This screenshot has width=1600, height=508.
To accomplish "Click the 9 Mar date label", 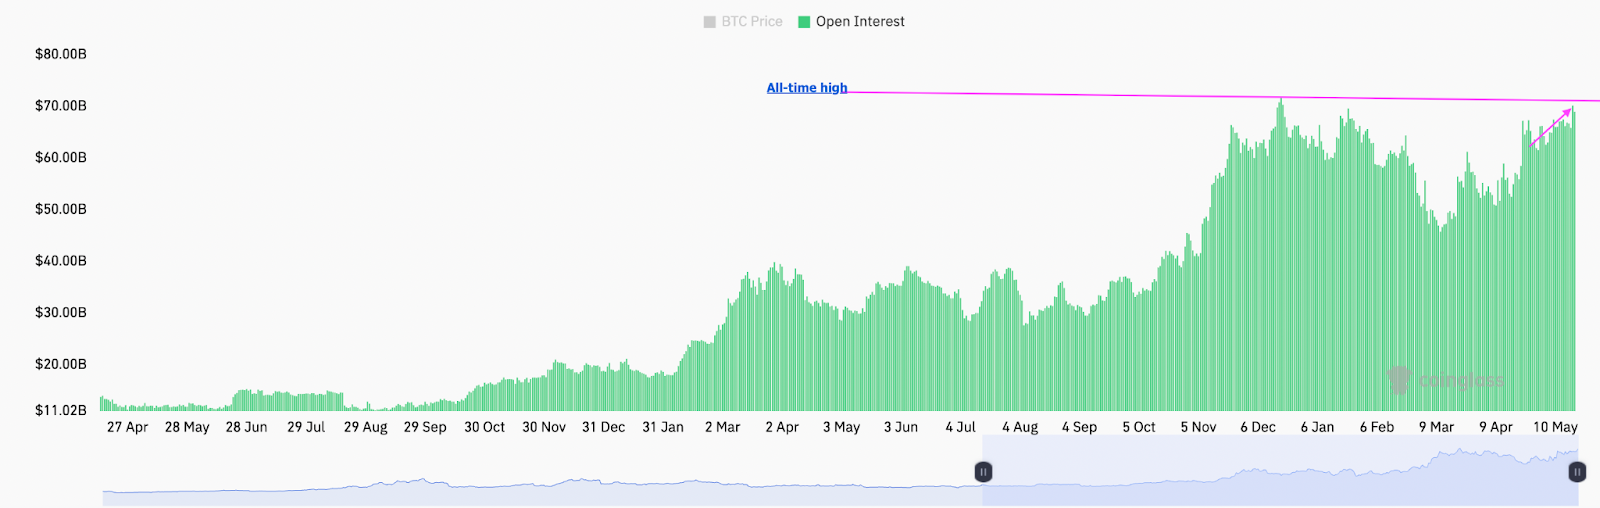I will pyautogui.click(x=1437, y=427).
